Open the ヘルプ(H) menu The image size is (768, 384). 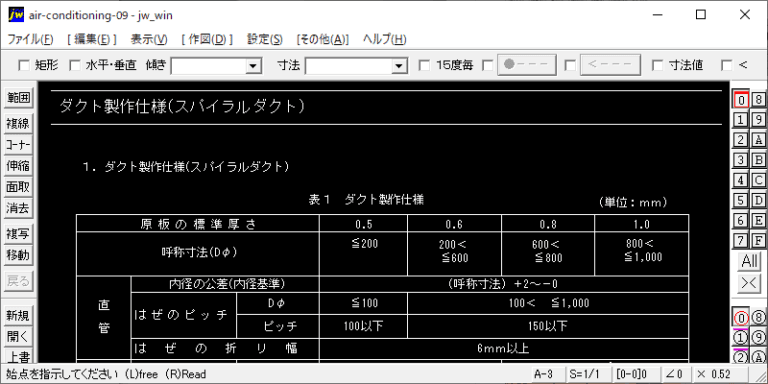tap(384, 40)
